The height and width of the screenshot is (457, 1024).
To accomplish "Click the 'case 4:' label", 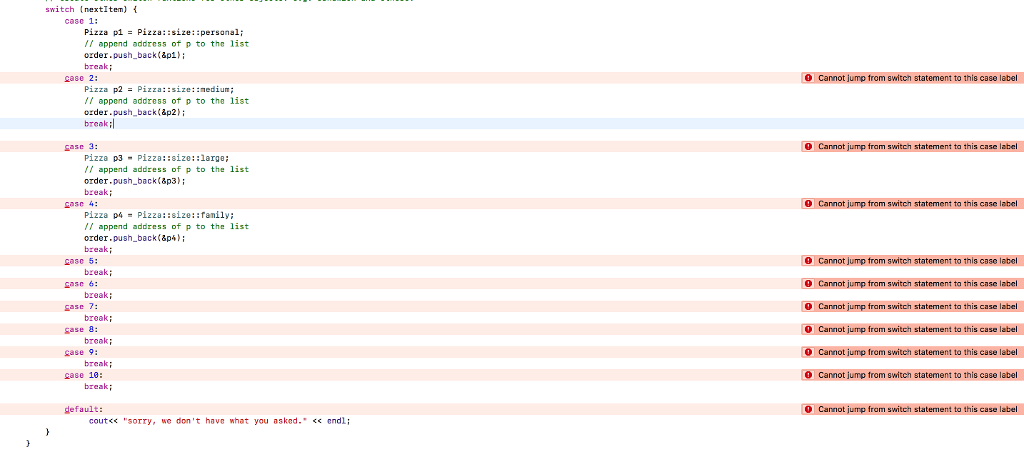I will pyautogui.click(x=81, y=204).
